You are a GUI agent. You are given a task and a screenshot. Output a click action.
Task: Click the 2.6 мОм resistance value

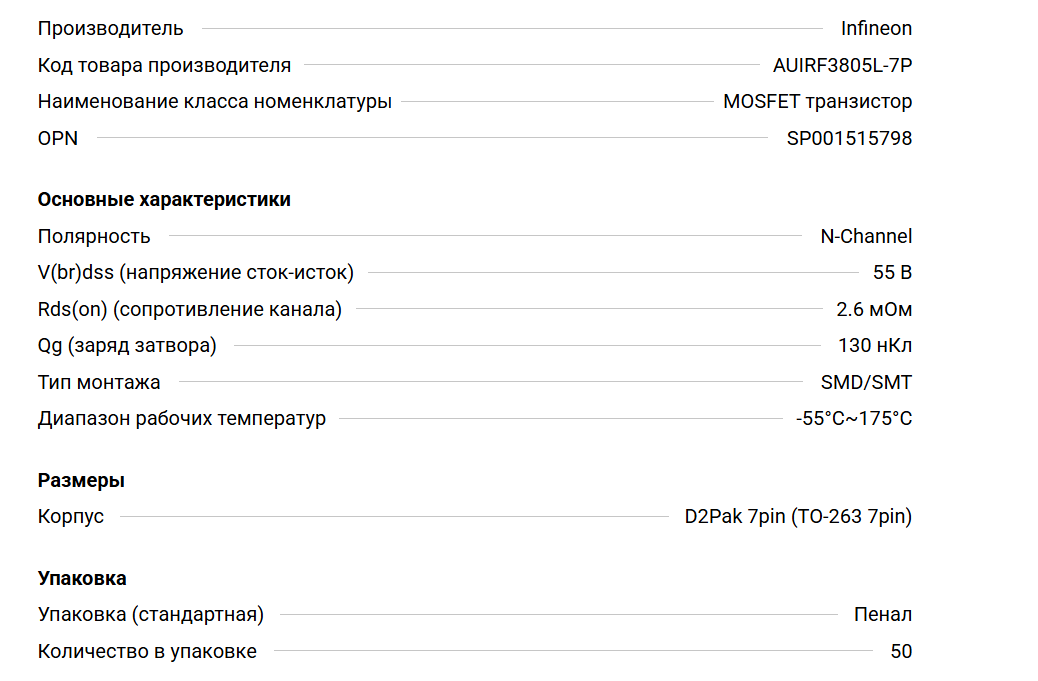(x=874, y=310)
